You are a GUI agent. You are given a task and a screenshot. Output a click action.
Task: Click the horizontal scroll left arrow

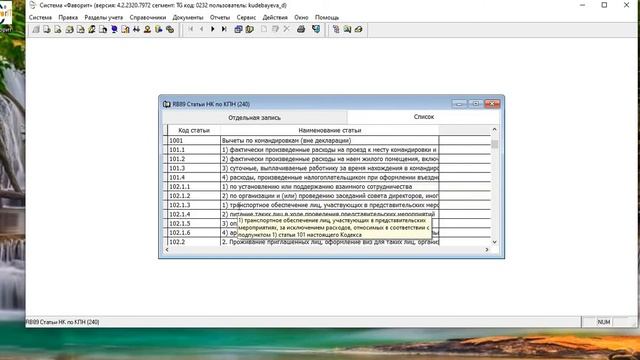(x=167, y=249)
